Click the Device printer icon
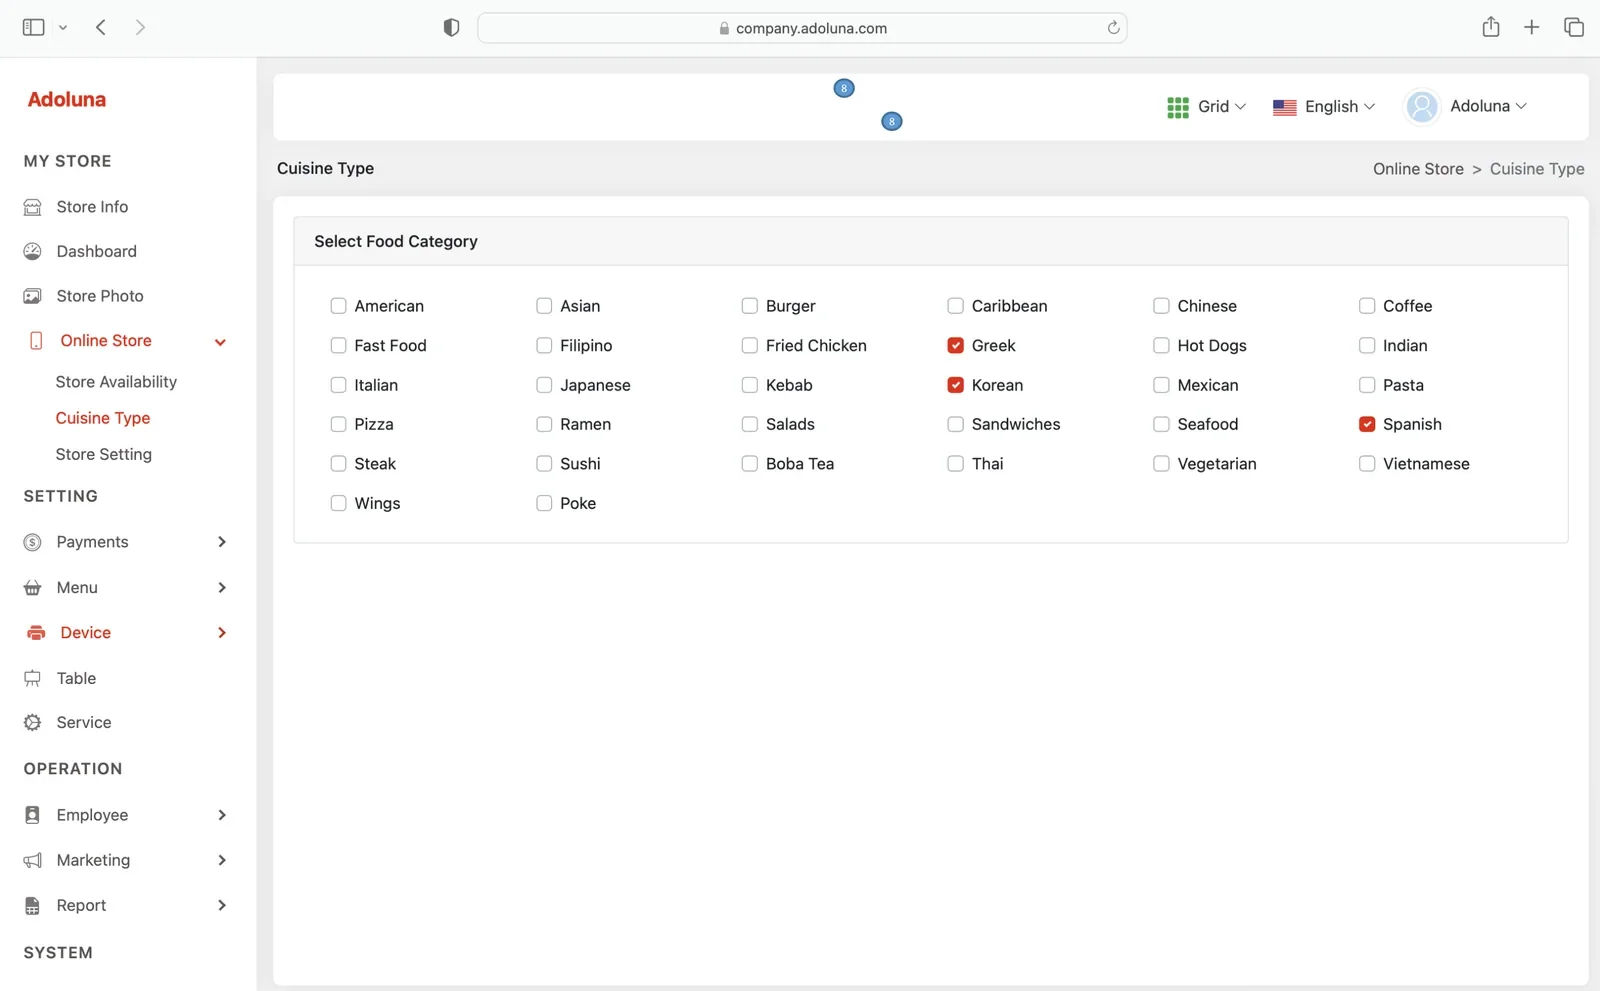Image resolution: width=1600 pixels, height=991 pixels. [36, 633]
